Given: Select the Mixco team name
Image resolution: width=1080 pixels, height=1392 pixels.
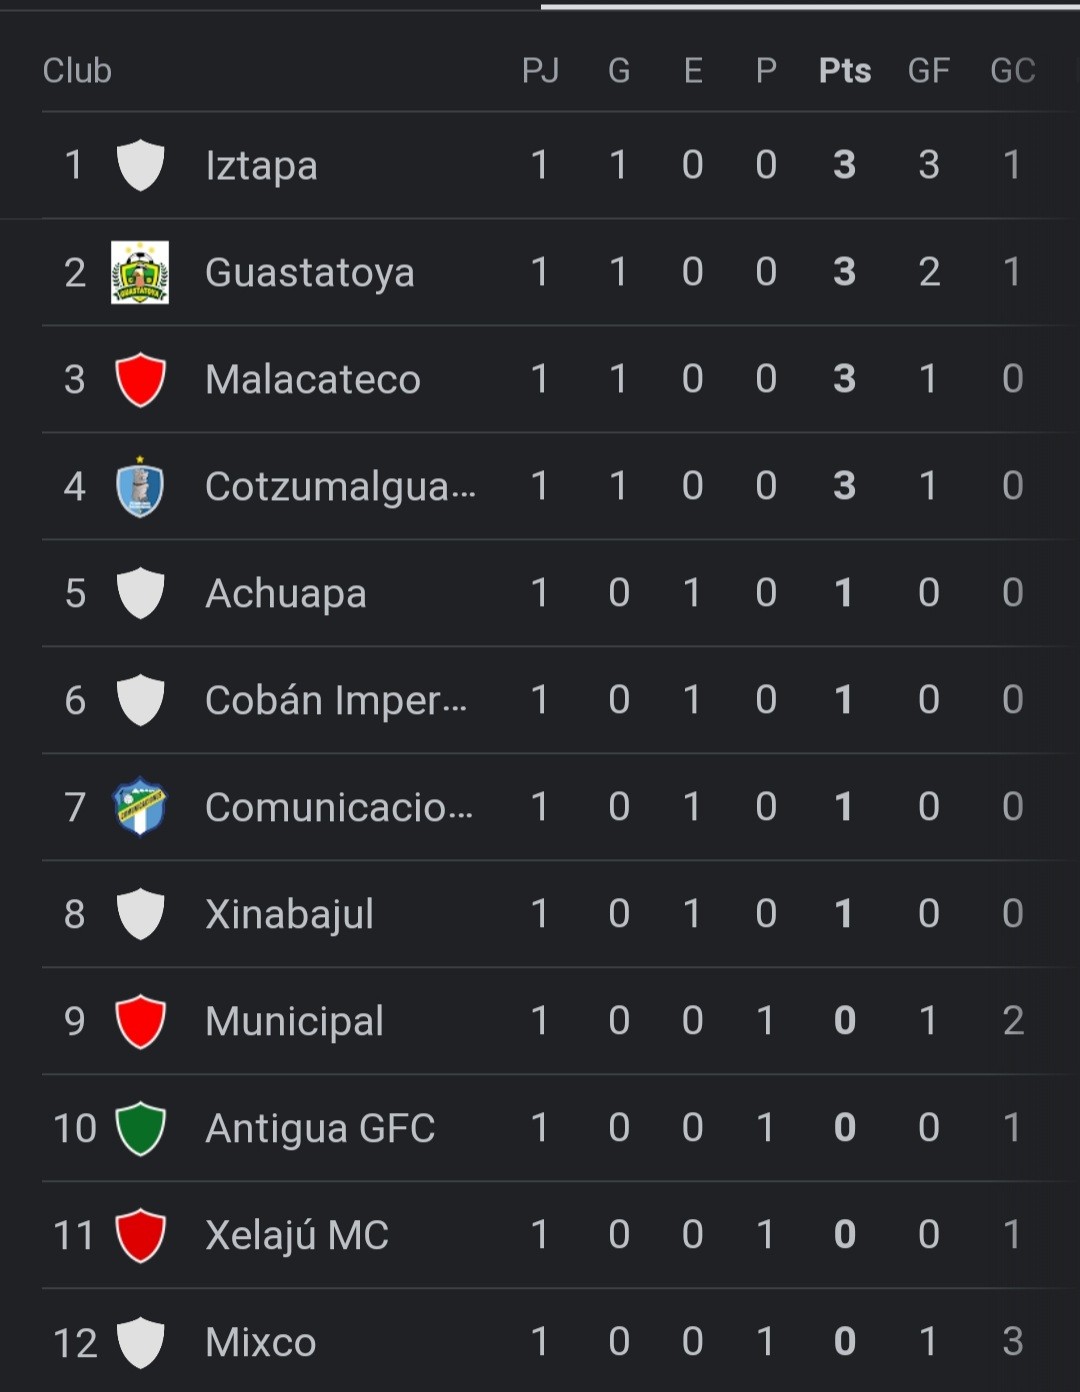Looking at the screenshot, I should point(260,1343).
